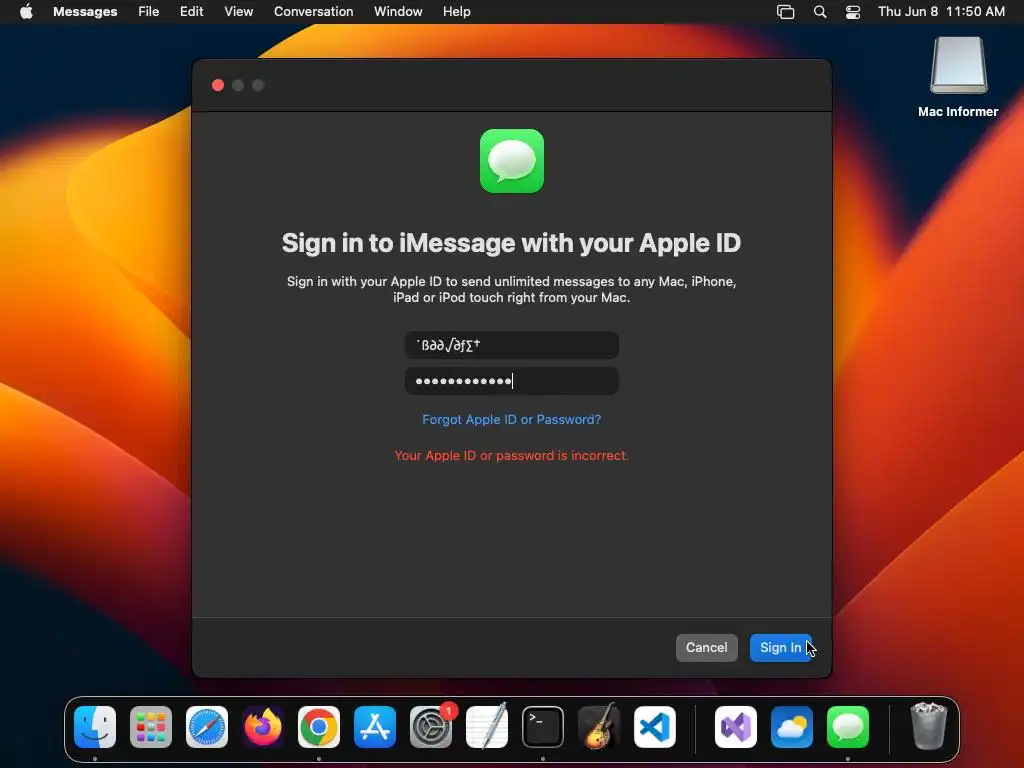The width and height of the screenshot is (1024, 768).
Task: Launch Terminal from the dock
Action: tap(543, 727)
